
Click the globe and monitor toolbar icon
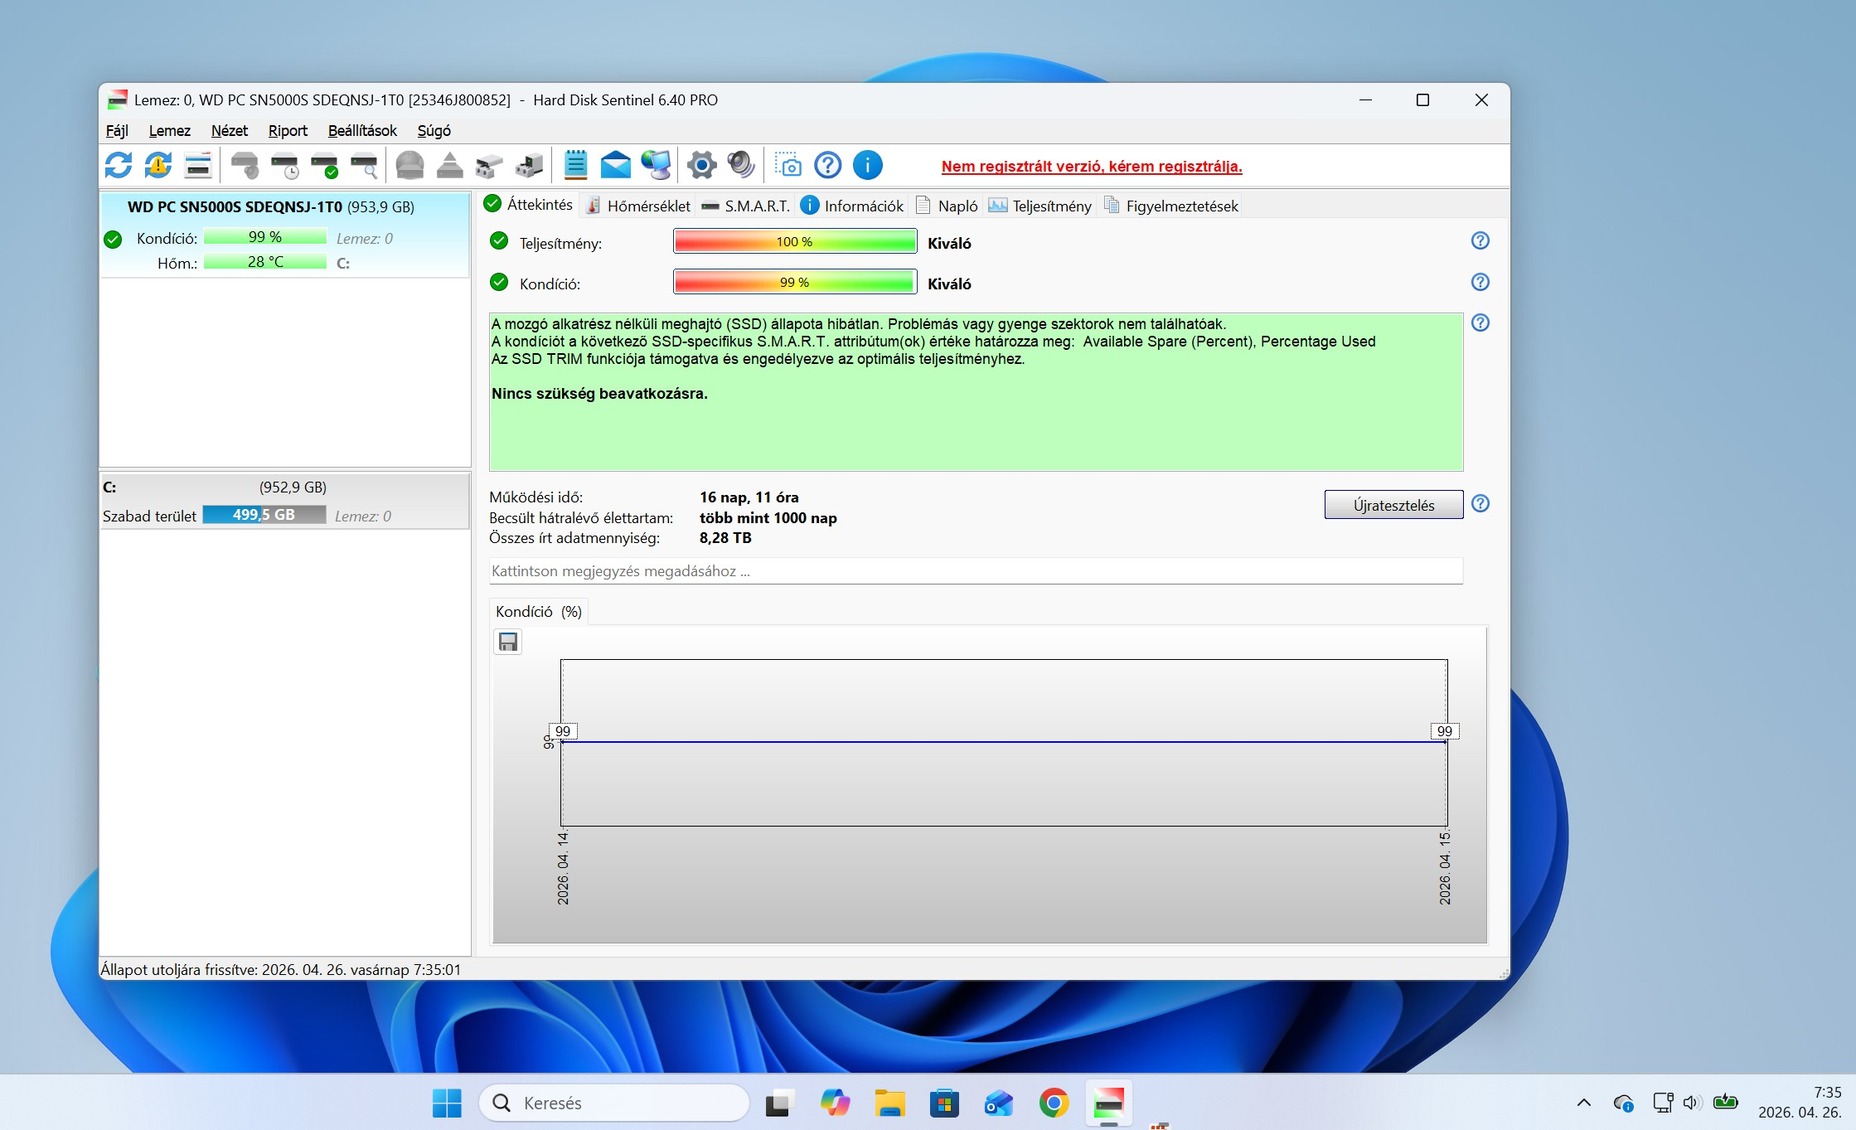pos(656,165)
